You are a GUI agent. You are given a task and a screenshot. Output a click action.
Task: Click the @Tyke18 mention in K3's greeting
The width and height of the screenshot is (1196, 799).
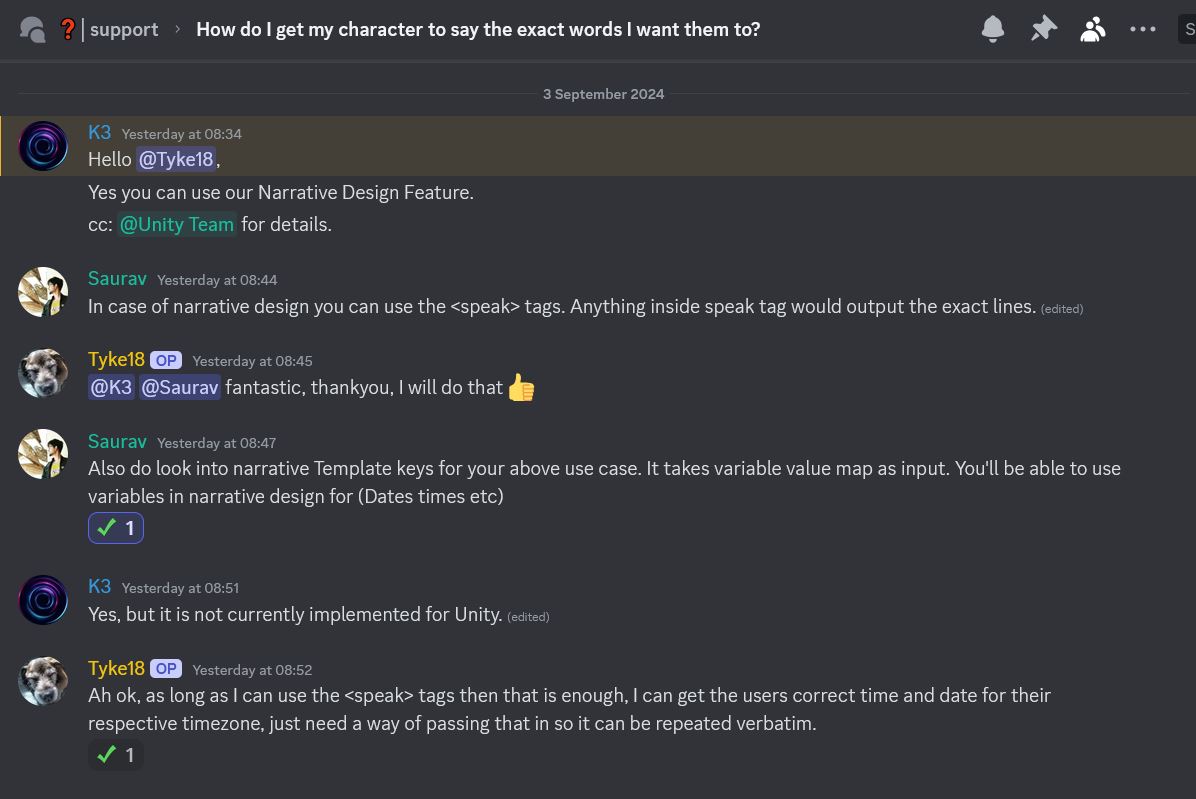[x=176, y=160]
